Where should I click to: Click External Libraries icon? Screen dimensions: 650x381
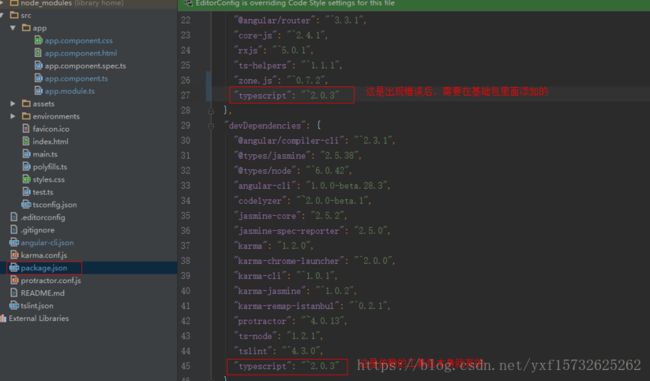(3, 318)
